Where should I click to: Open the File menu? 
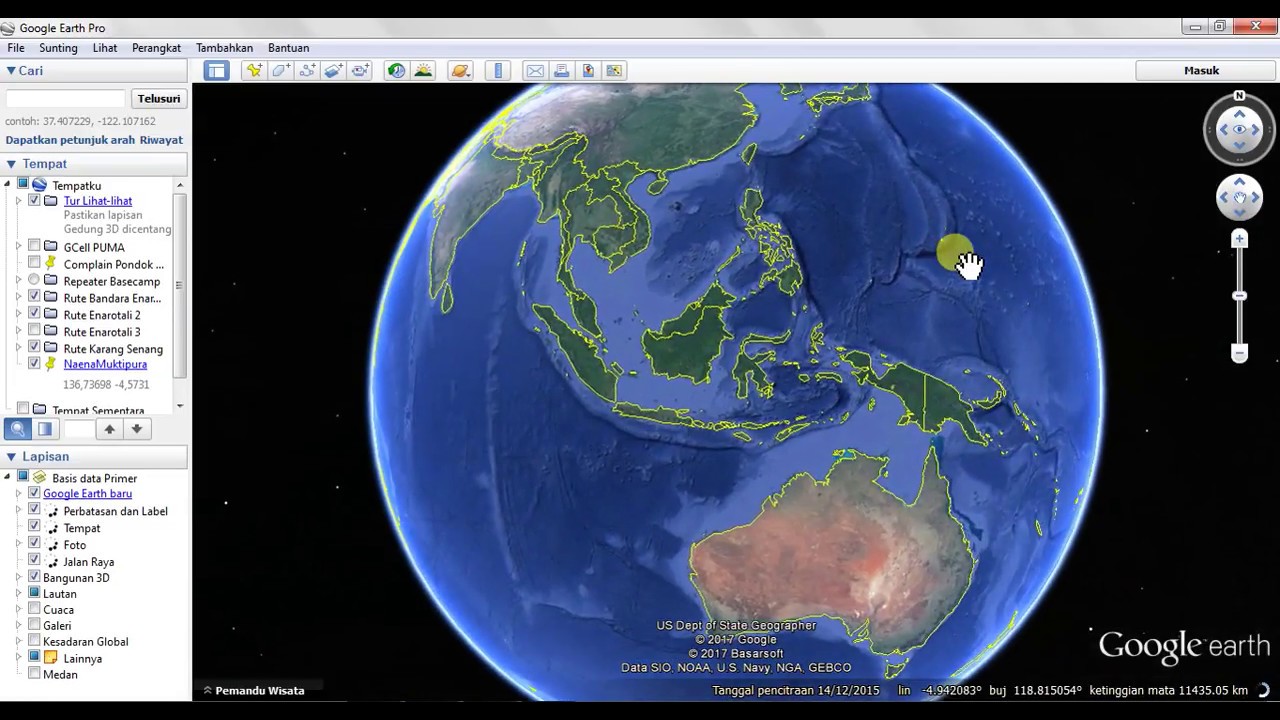pos(16,48)
